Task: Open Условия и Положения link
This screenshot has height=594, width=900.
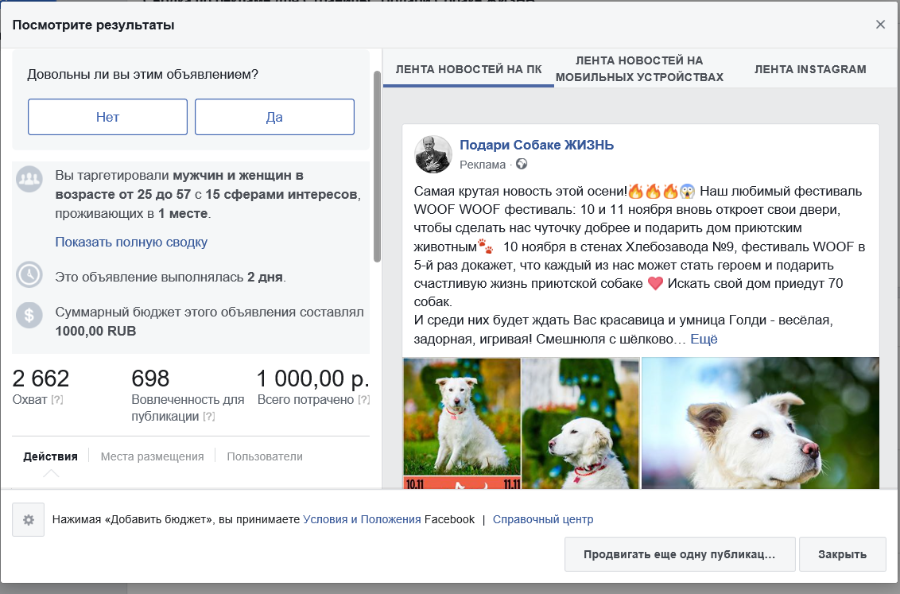Action: pyautogui.click(x=362, y=519)
